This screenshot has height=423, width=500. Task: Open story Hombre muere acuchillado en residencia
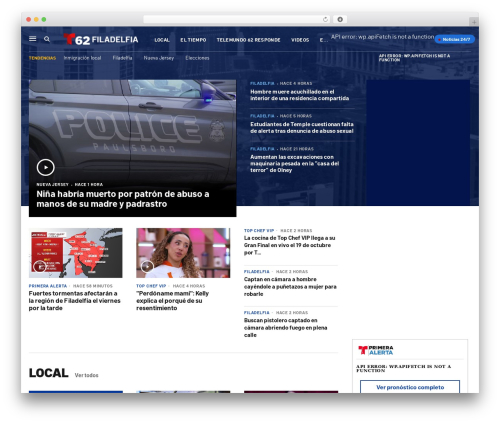point(299,95)
